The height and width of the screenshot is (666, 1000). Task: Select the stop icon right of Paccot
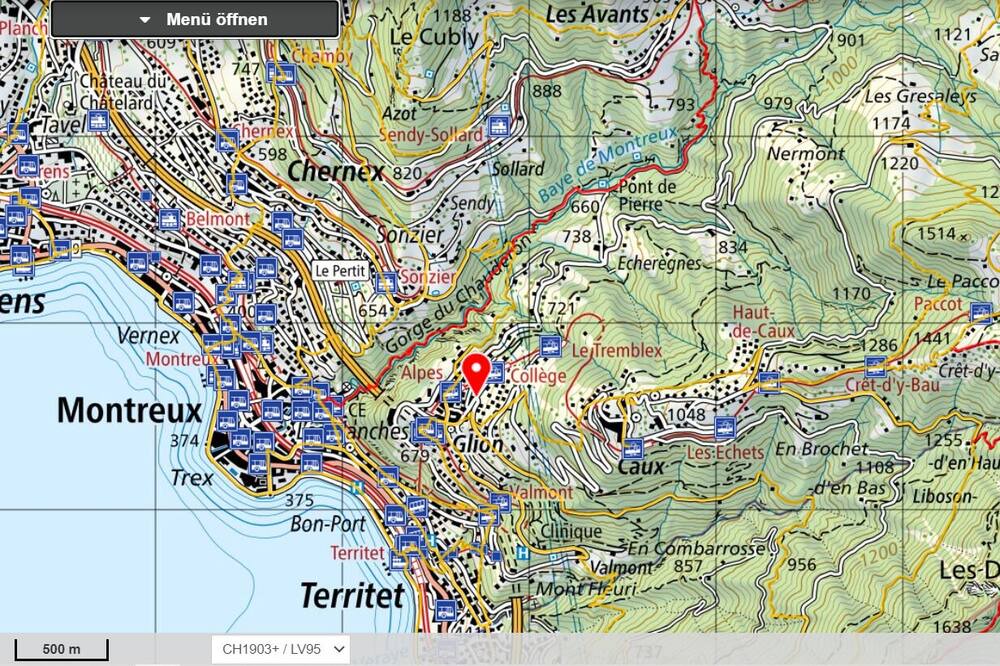coord(982,313)
